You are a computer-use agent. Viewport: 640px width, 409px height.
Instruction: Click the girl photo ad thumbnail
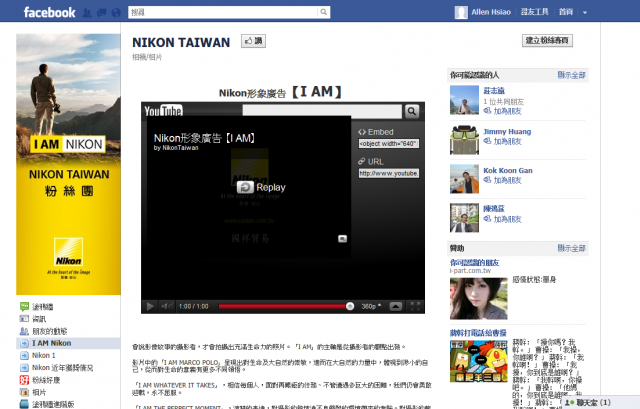[x=479, y=298]
